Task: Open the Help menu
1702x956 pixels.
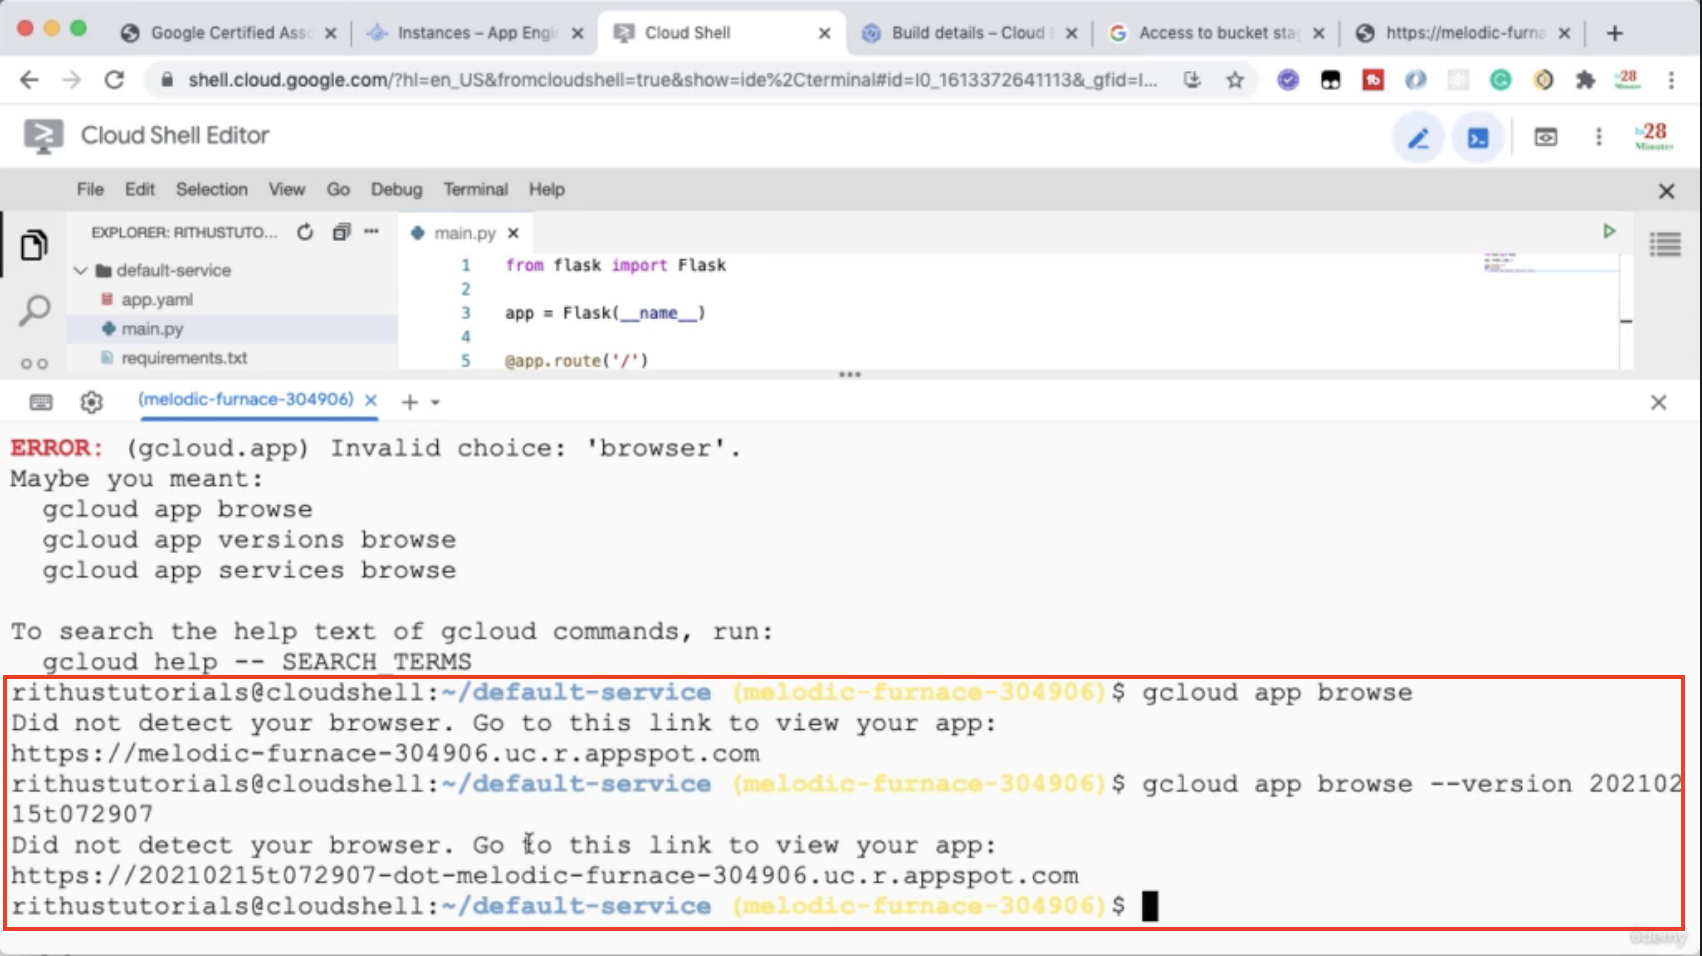Action: (547, 189)
